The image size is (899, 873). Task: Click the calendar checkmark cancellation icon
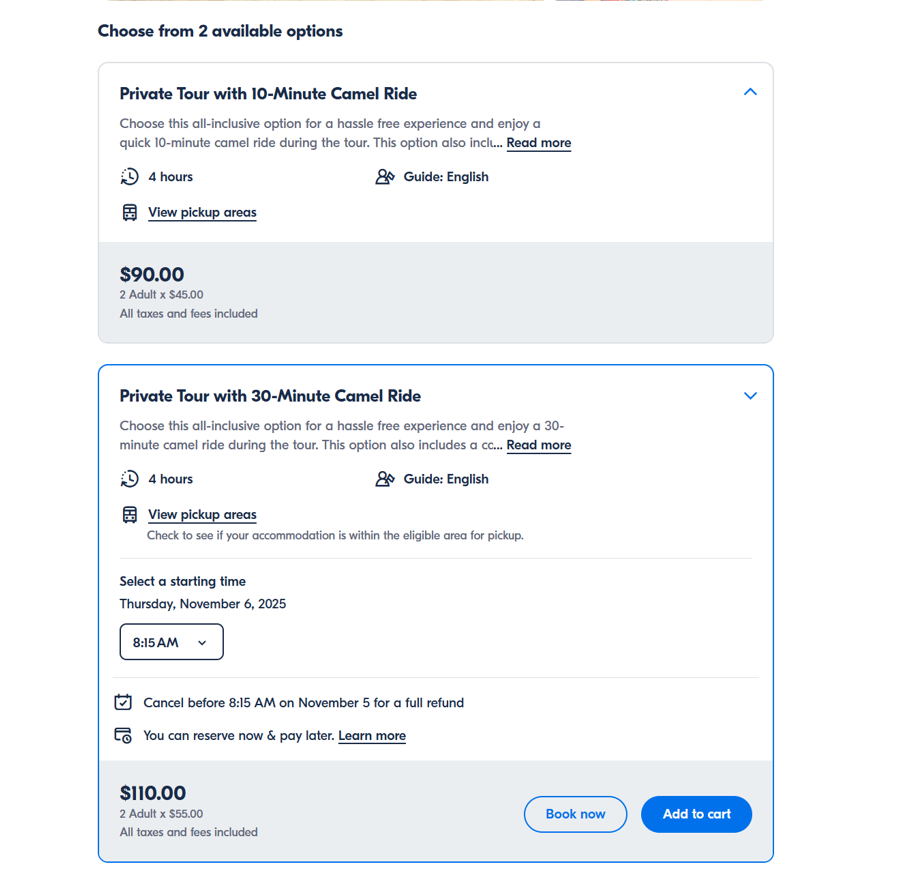tap(123, 702)
